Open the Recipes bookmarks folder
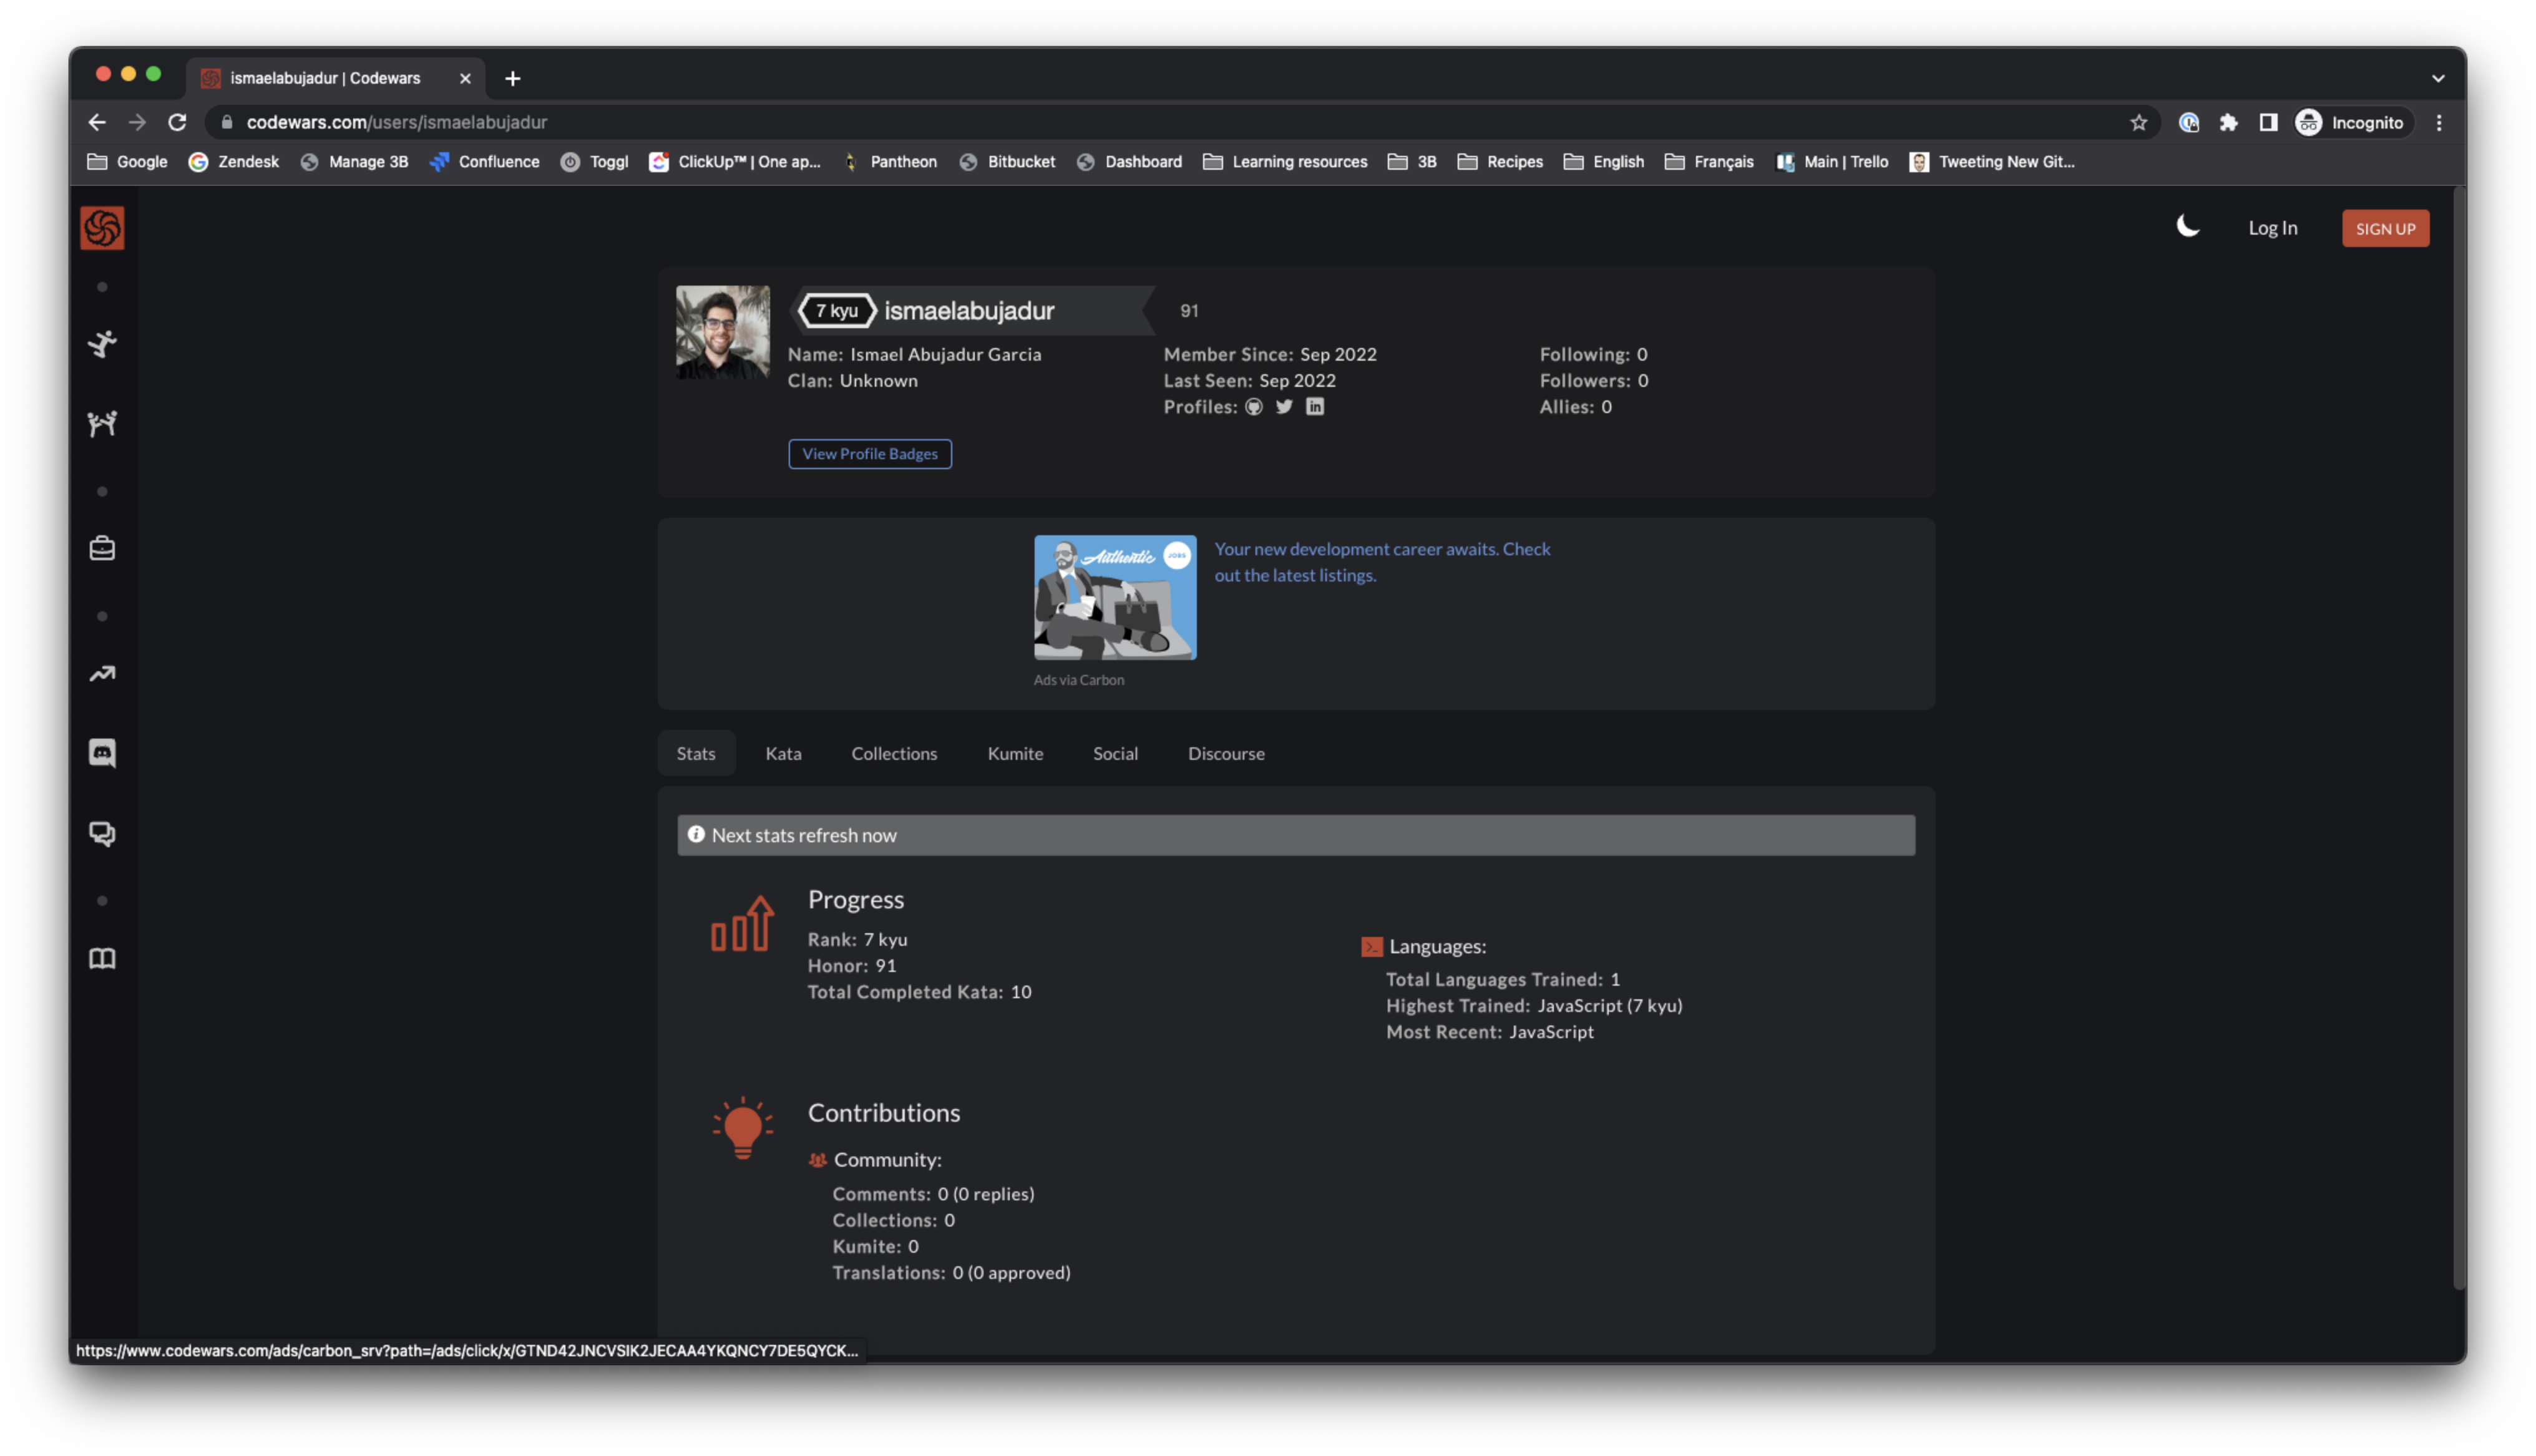 [1500, 162]
